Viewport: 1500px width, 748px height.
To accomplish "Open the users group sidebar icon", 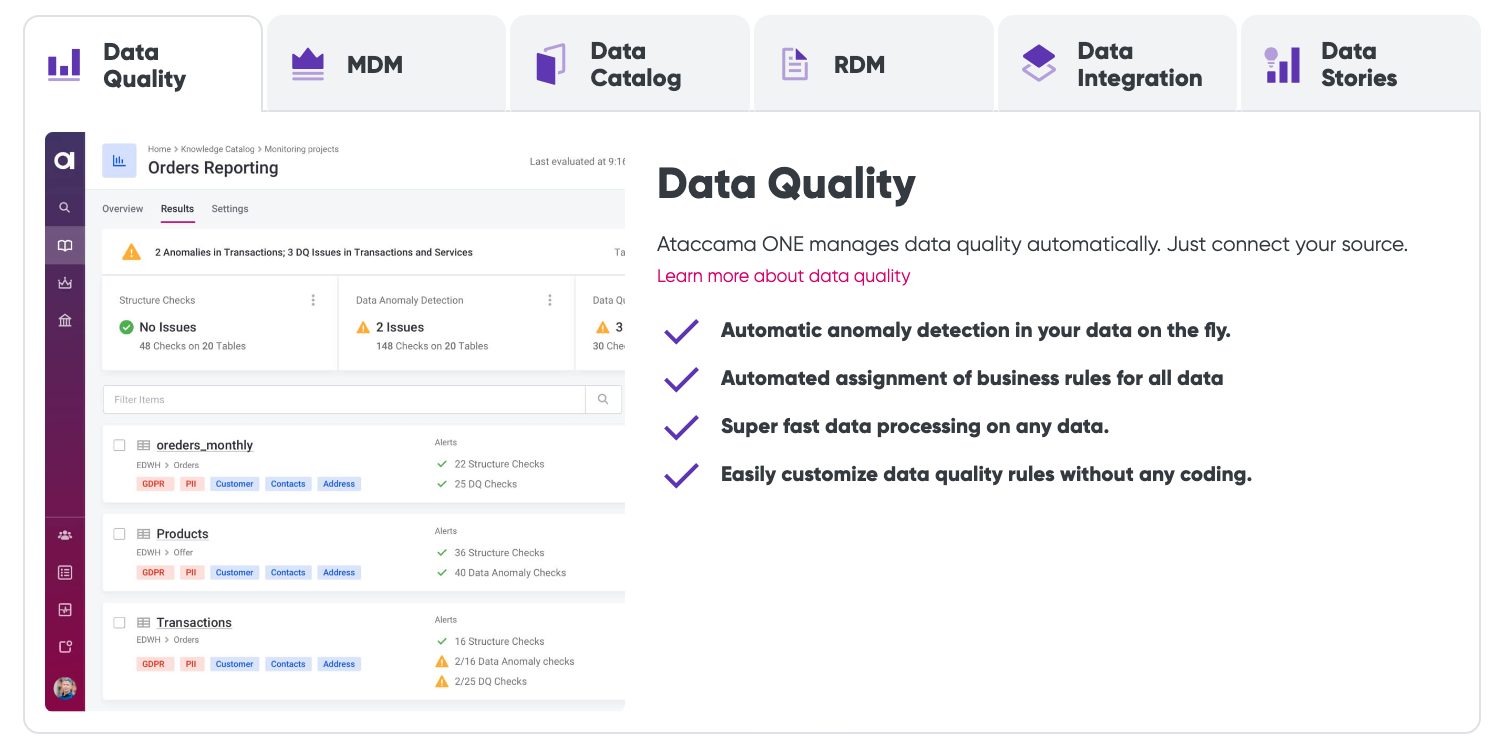I will pyautogui.click(x=65, y=535).
